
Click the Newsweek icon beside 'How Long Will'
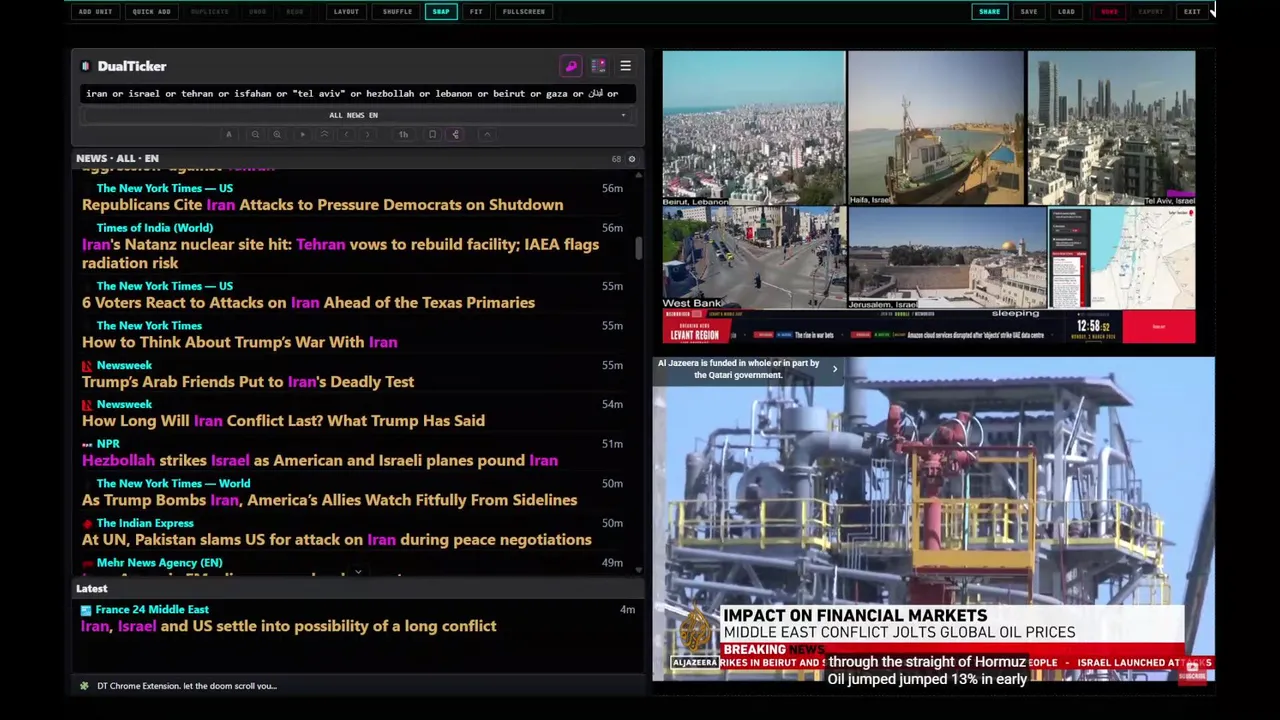point(87,405)
